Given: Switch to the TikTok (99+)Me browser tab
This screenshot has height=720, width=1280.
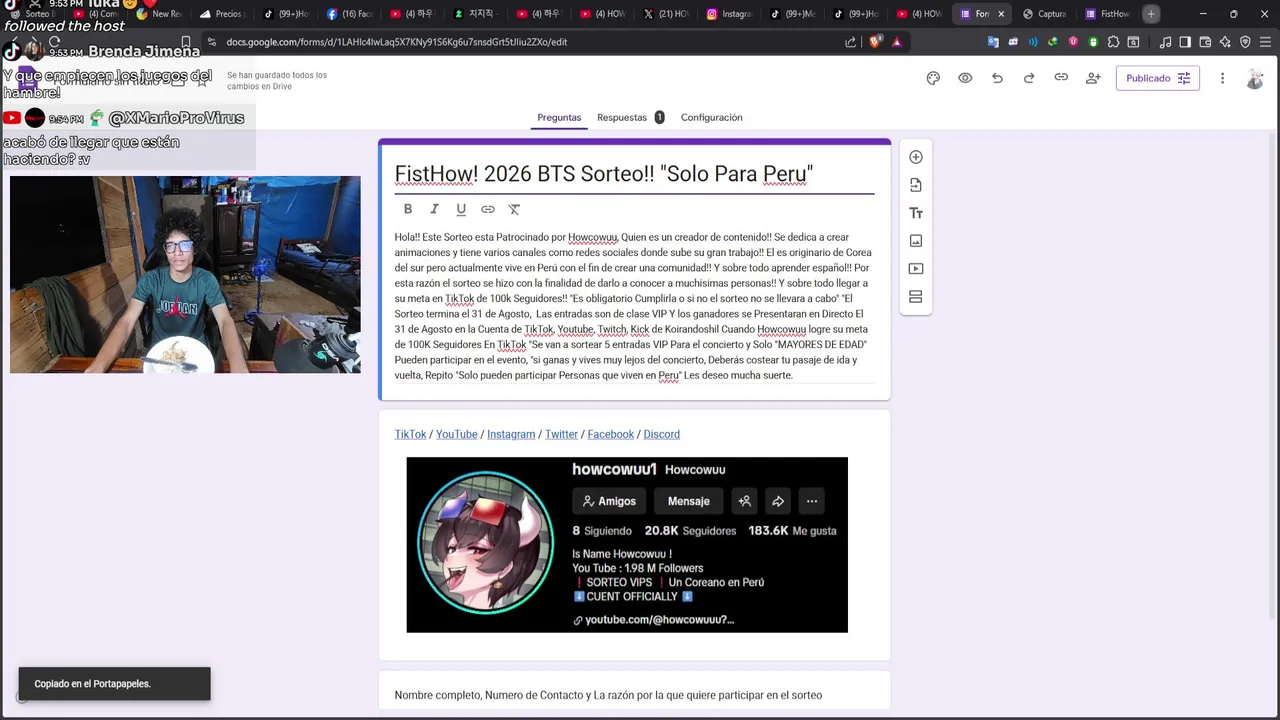Looking at the screenshot, I should tap(792, 14).
